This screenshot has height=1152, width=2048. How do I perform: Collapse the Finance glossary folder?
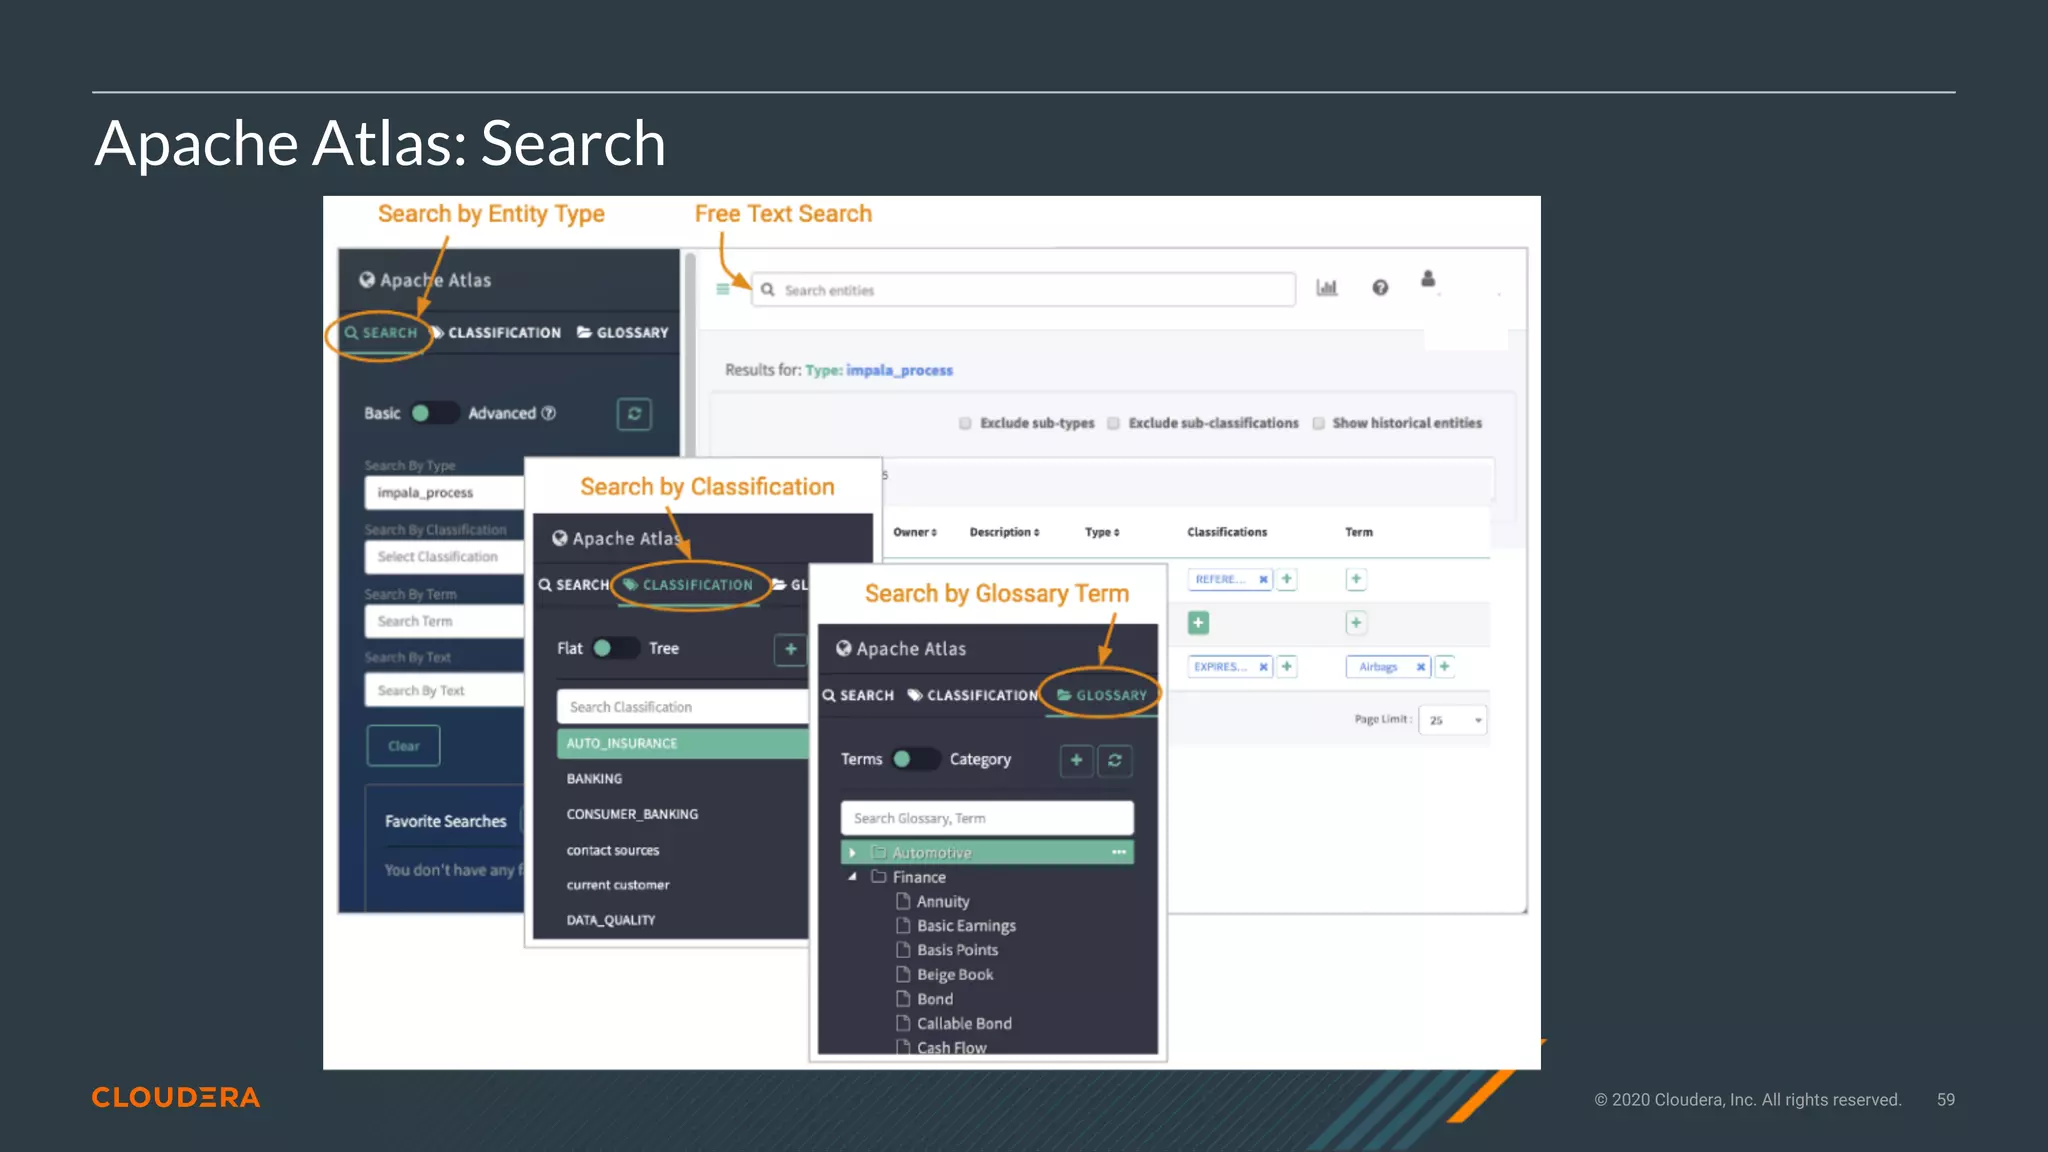click(x=852, y=877)
